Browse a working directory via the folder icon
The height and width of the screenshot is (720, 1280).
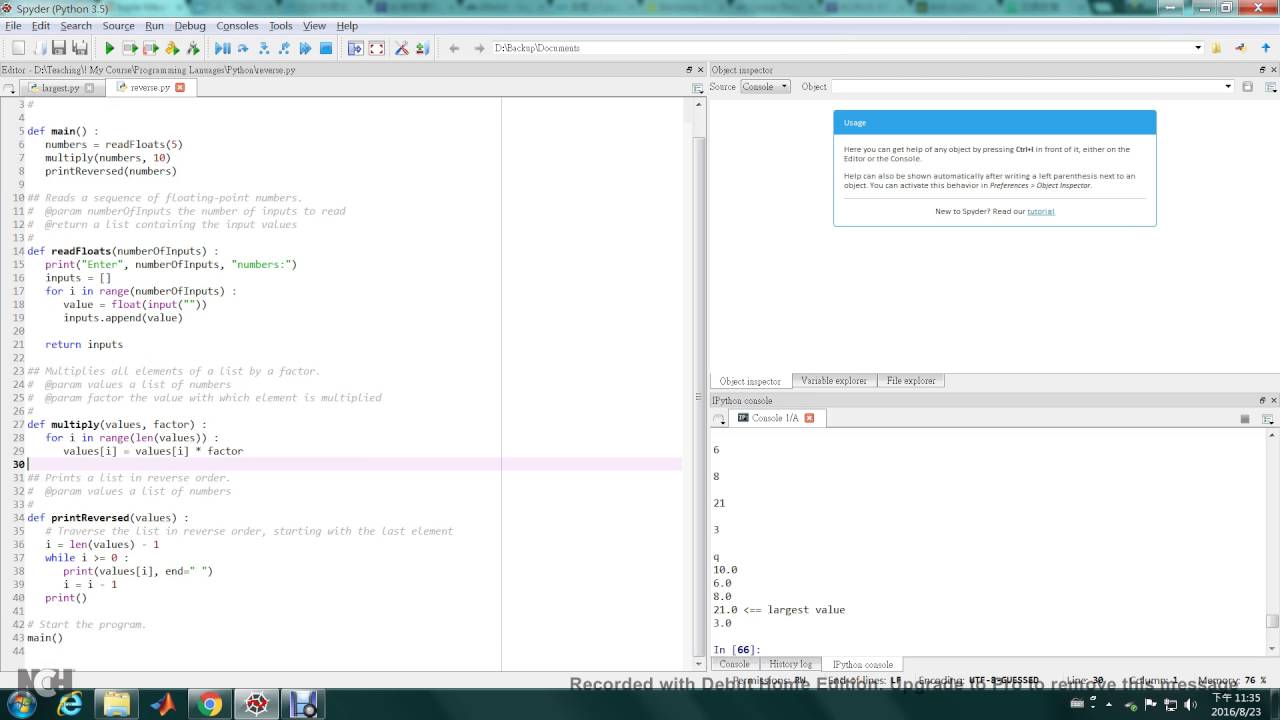click(x=1217, y=48)
